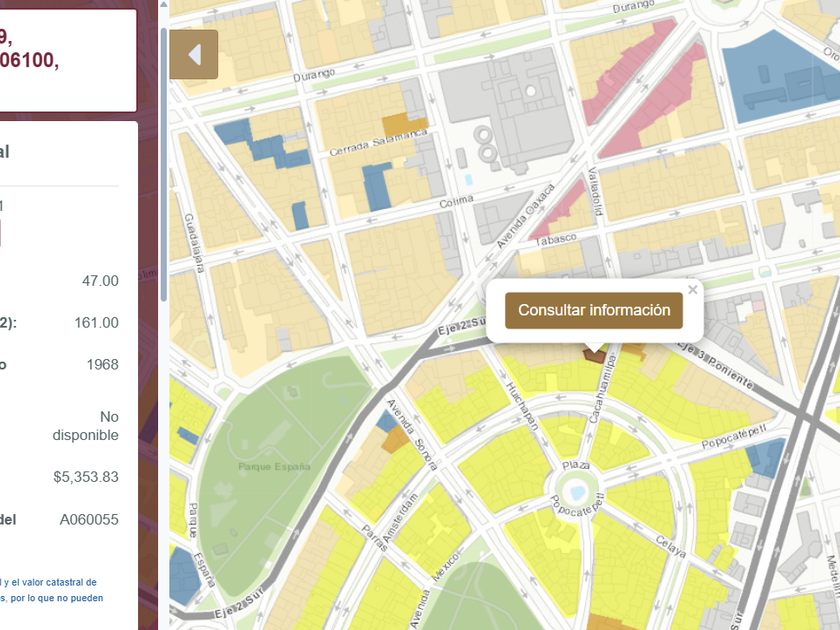Screen dimensions: 840x630
Task: Select the brown highlighted parcel under the popup
Action: point(594,353)
